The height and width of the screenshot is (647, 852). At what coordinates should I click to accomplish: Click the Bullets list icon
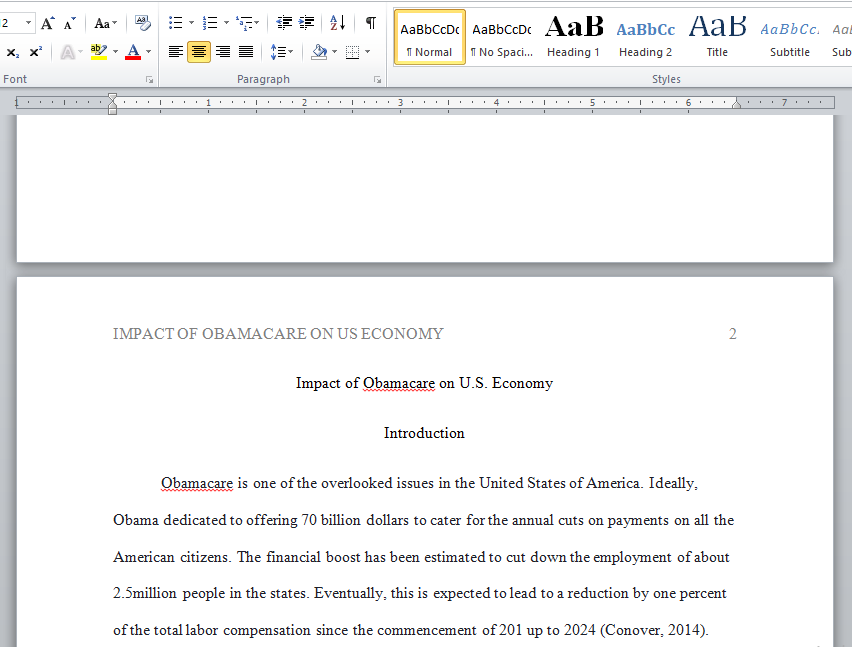click(176, 23)
